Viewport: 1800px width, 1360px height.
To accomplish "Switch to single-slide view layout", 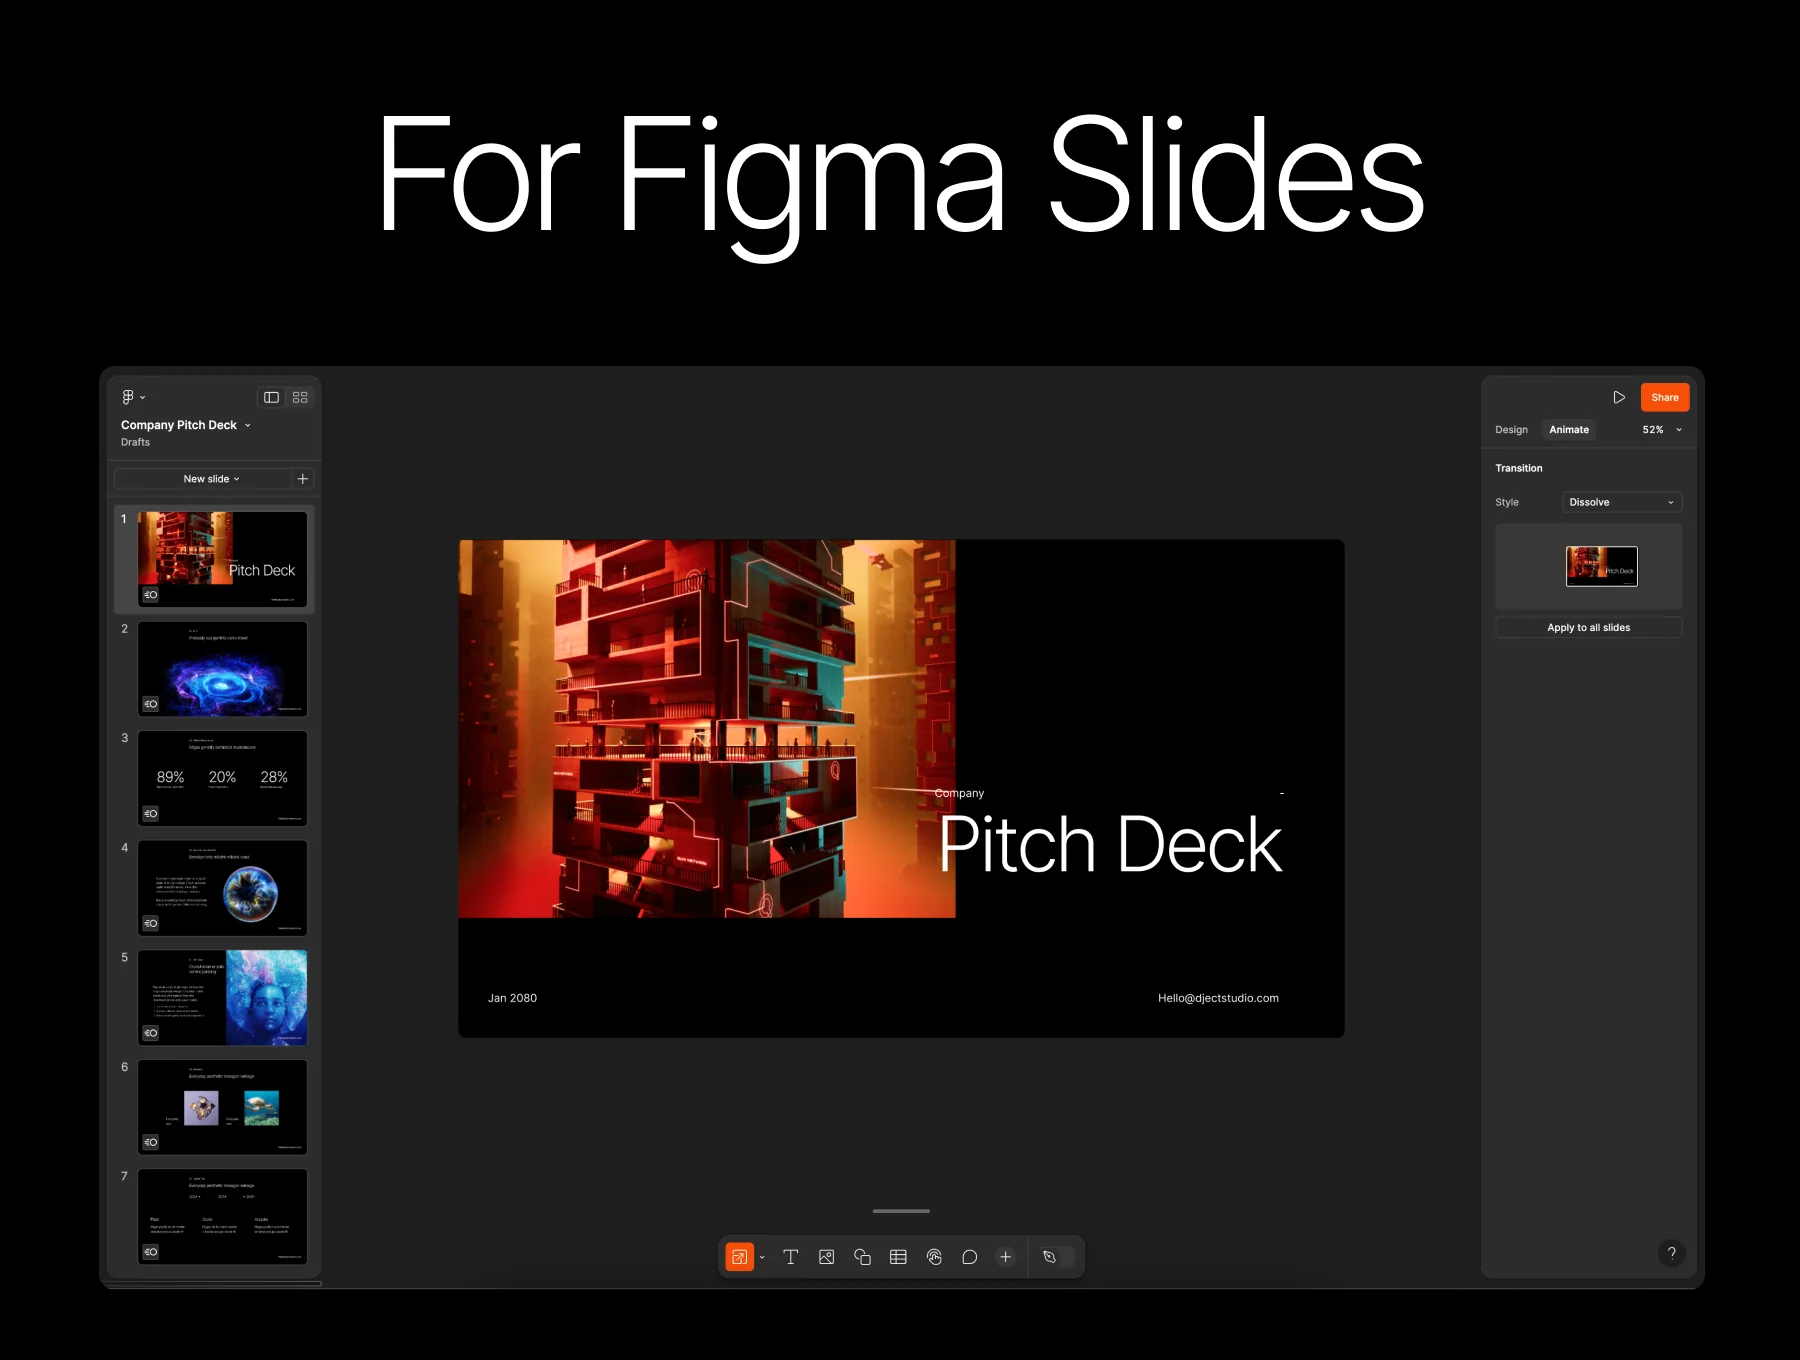I will click(271, 397).
